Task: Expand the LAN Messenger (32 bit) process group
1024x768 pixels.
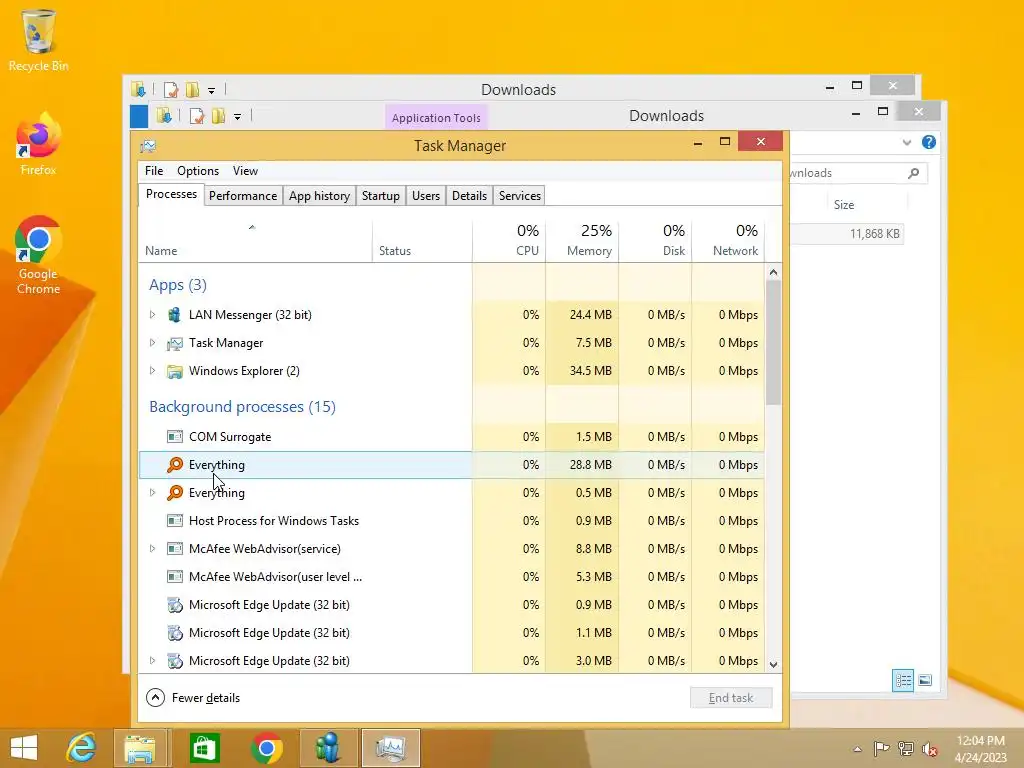Action: [x=152, y=315]
